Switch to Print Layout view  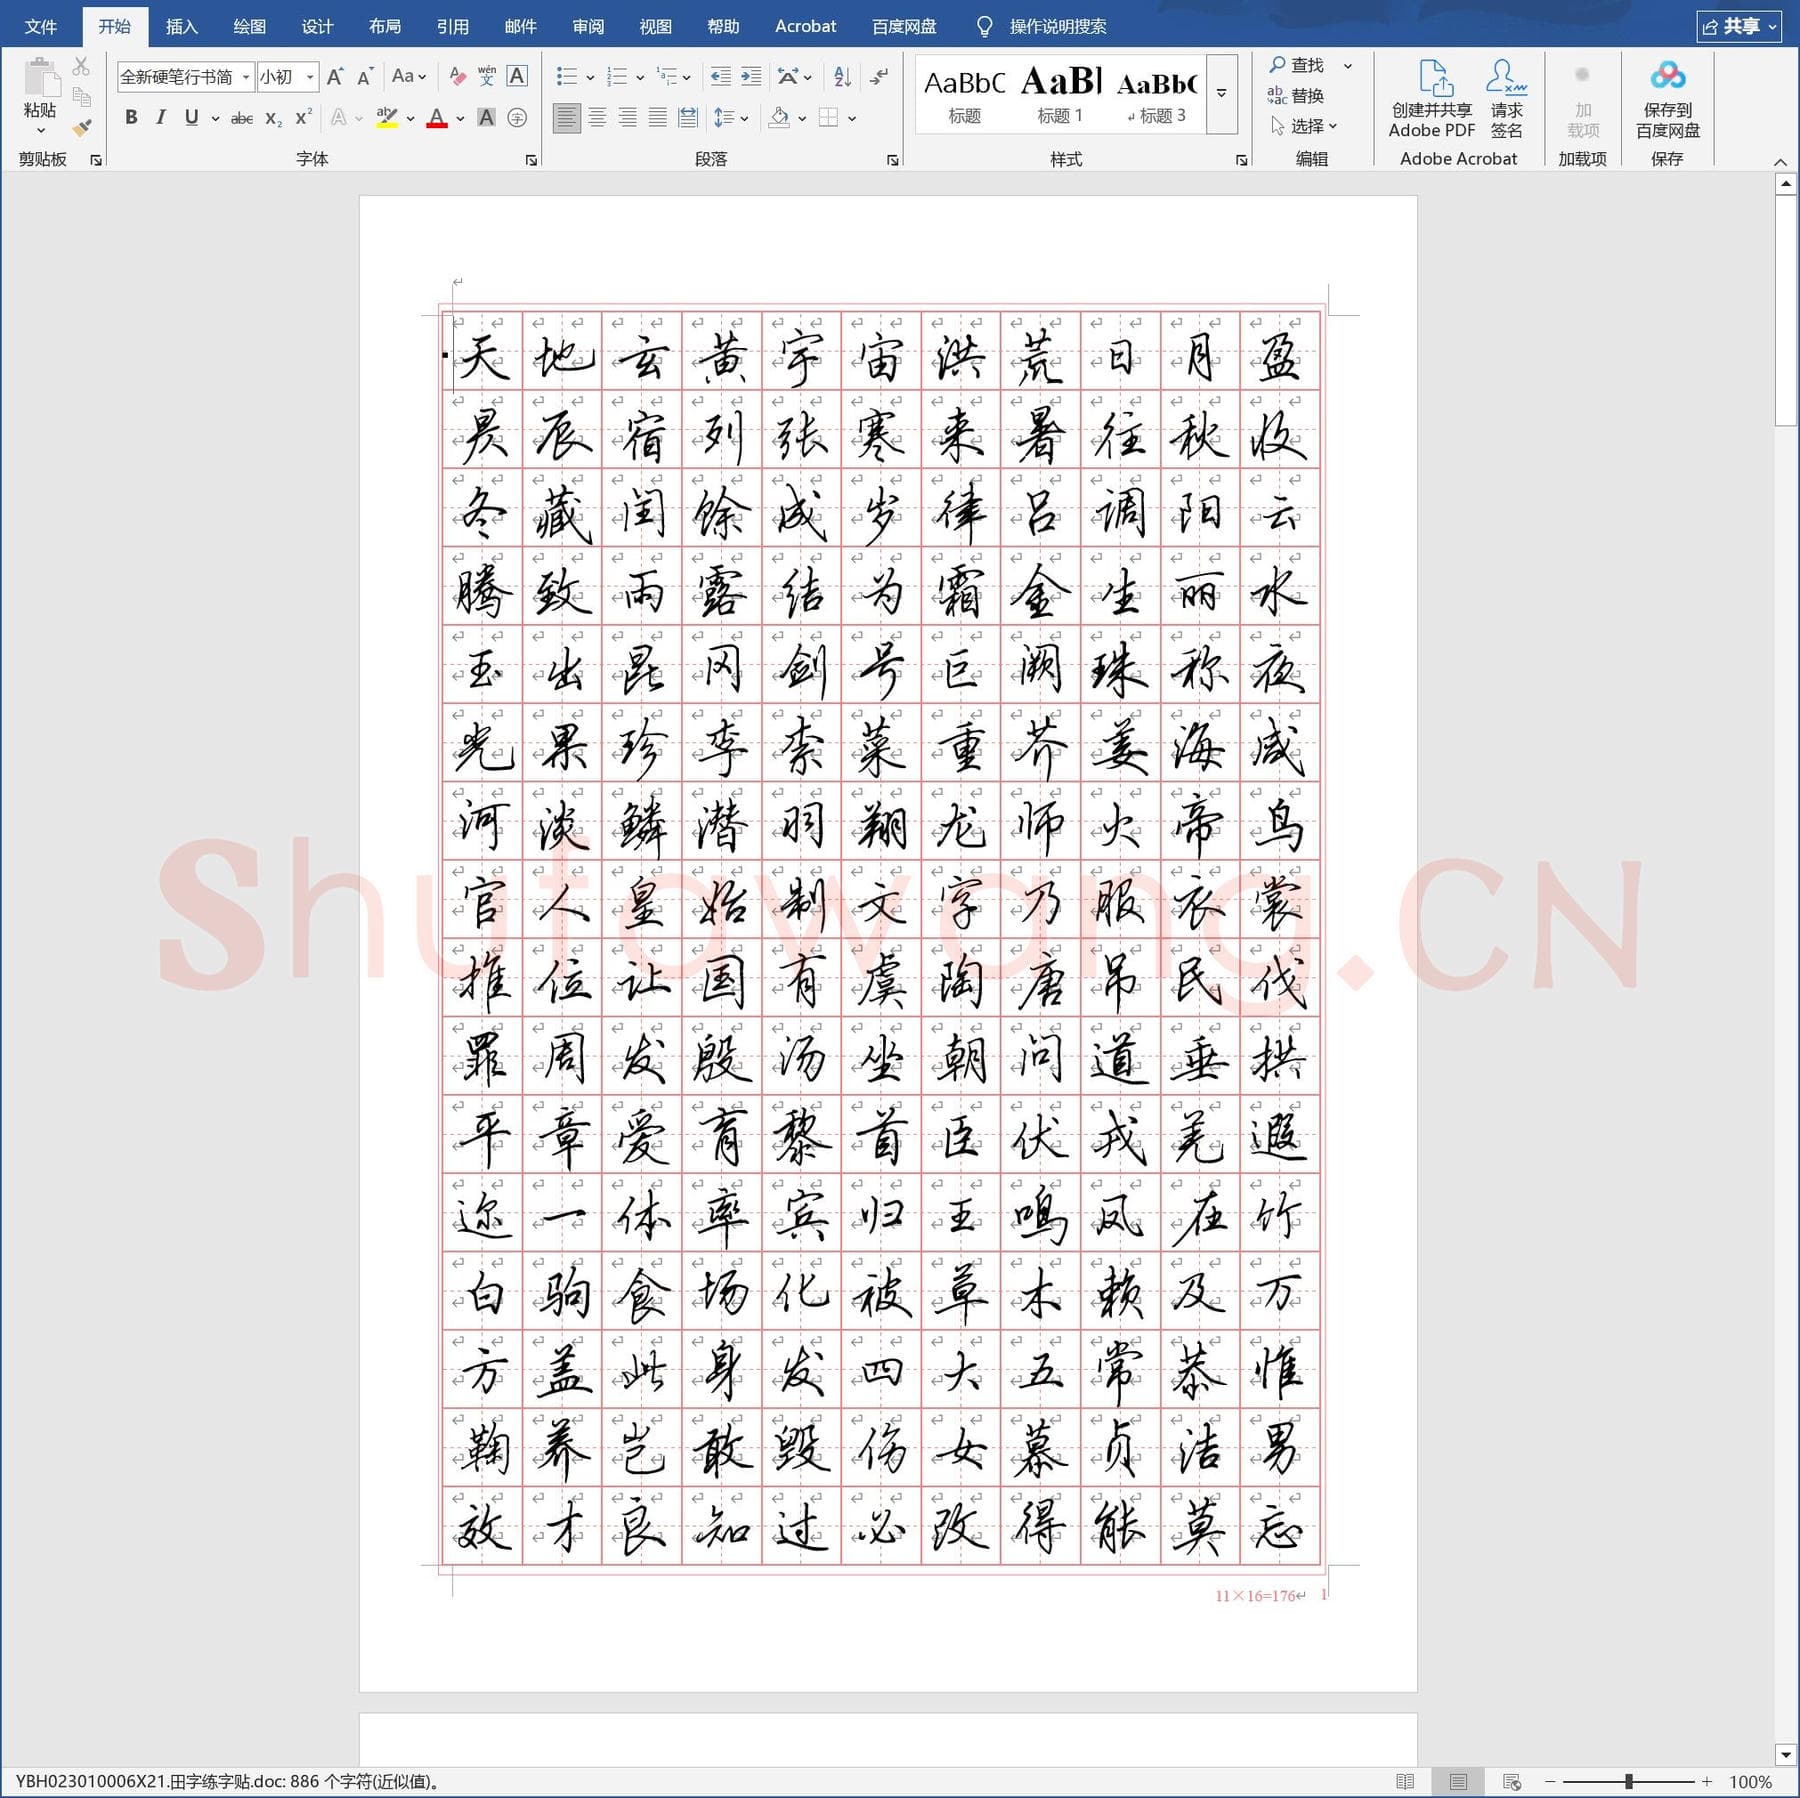click(1458, 1782)
